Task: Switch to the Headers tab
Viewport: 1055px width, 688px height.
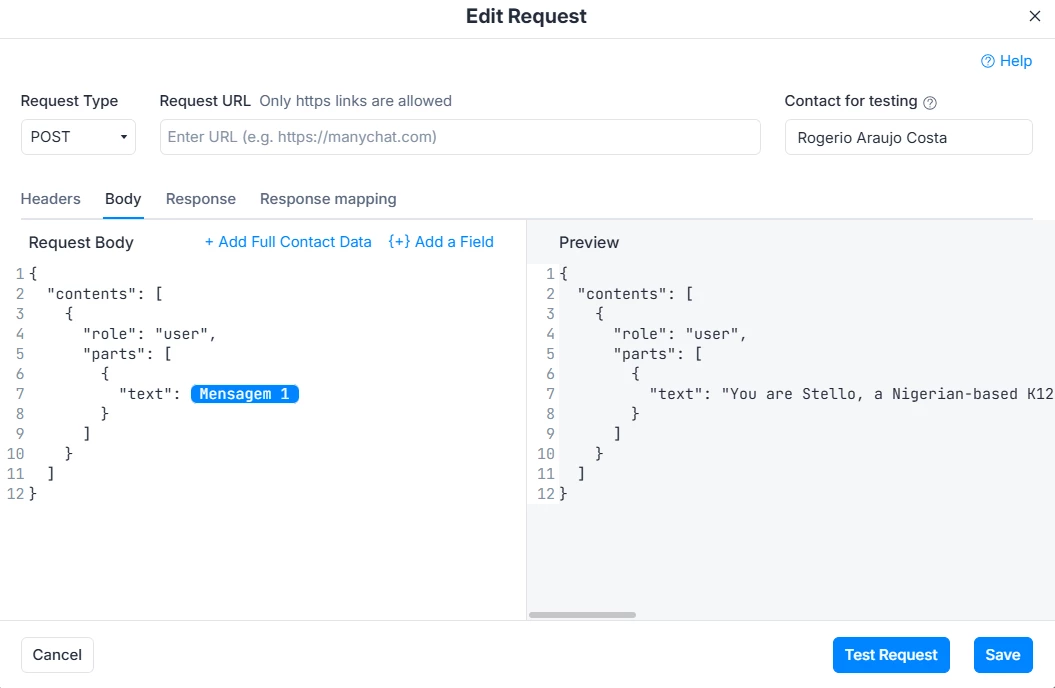Action: tap(50, 199)
